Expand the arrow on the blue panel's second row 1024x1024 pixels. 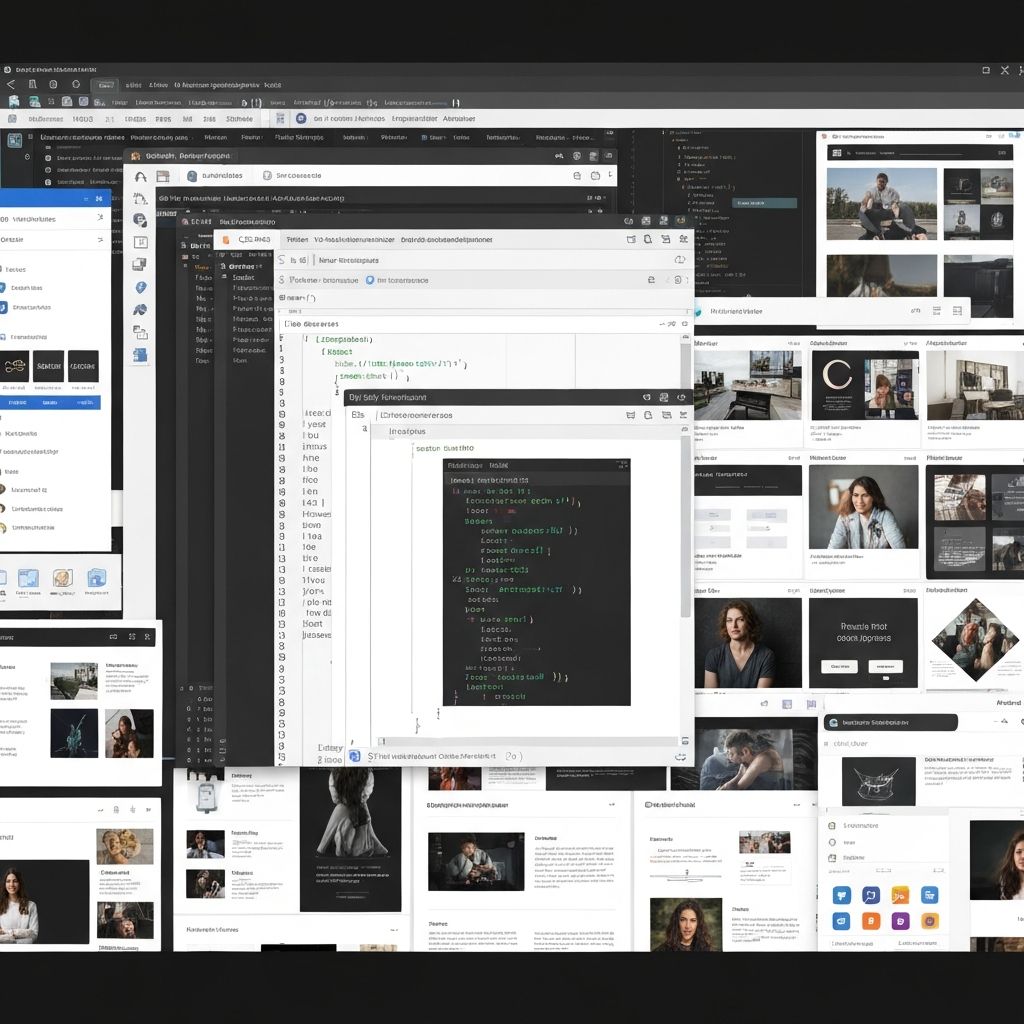(99, 240)
